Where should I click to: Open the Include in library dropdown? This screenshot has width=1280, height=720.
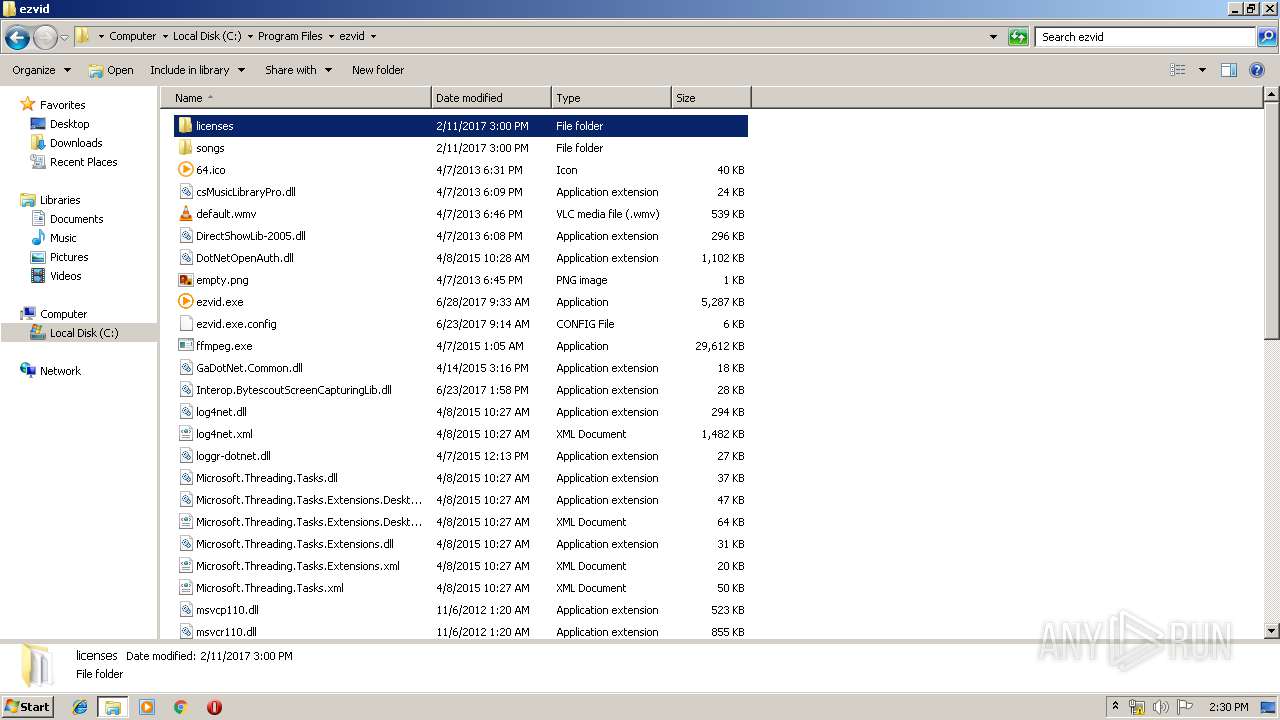tap(198, 70)
